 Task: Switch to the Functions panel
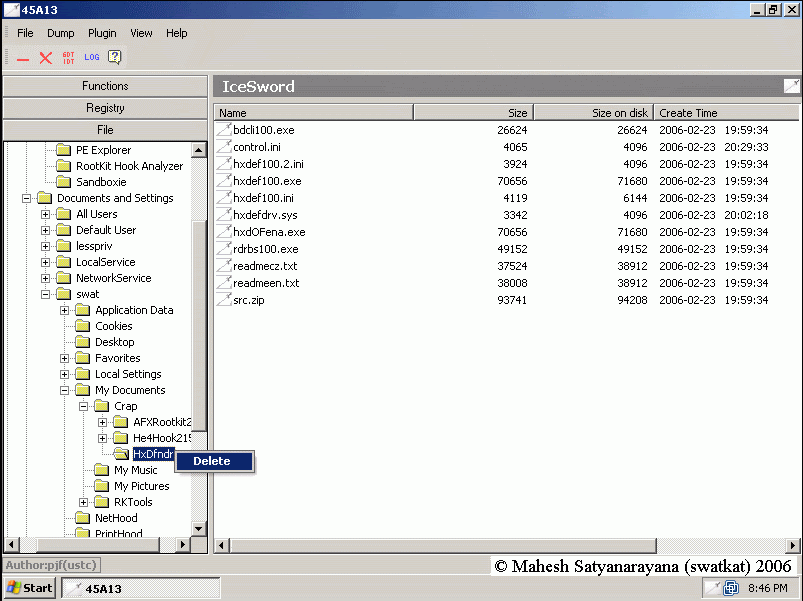tap(105, 86)
